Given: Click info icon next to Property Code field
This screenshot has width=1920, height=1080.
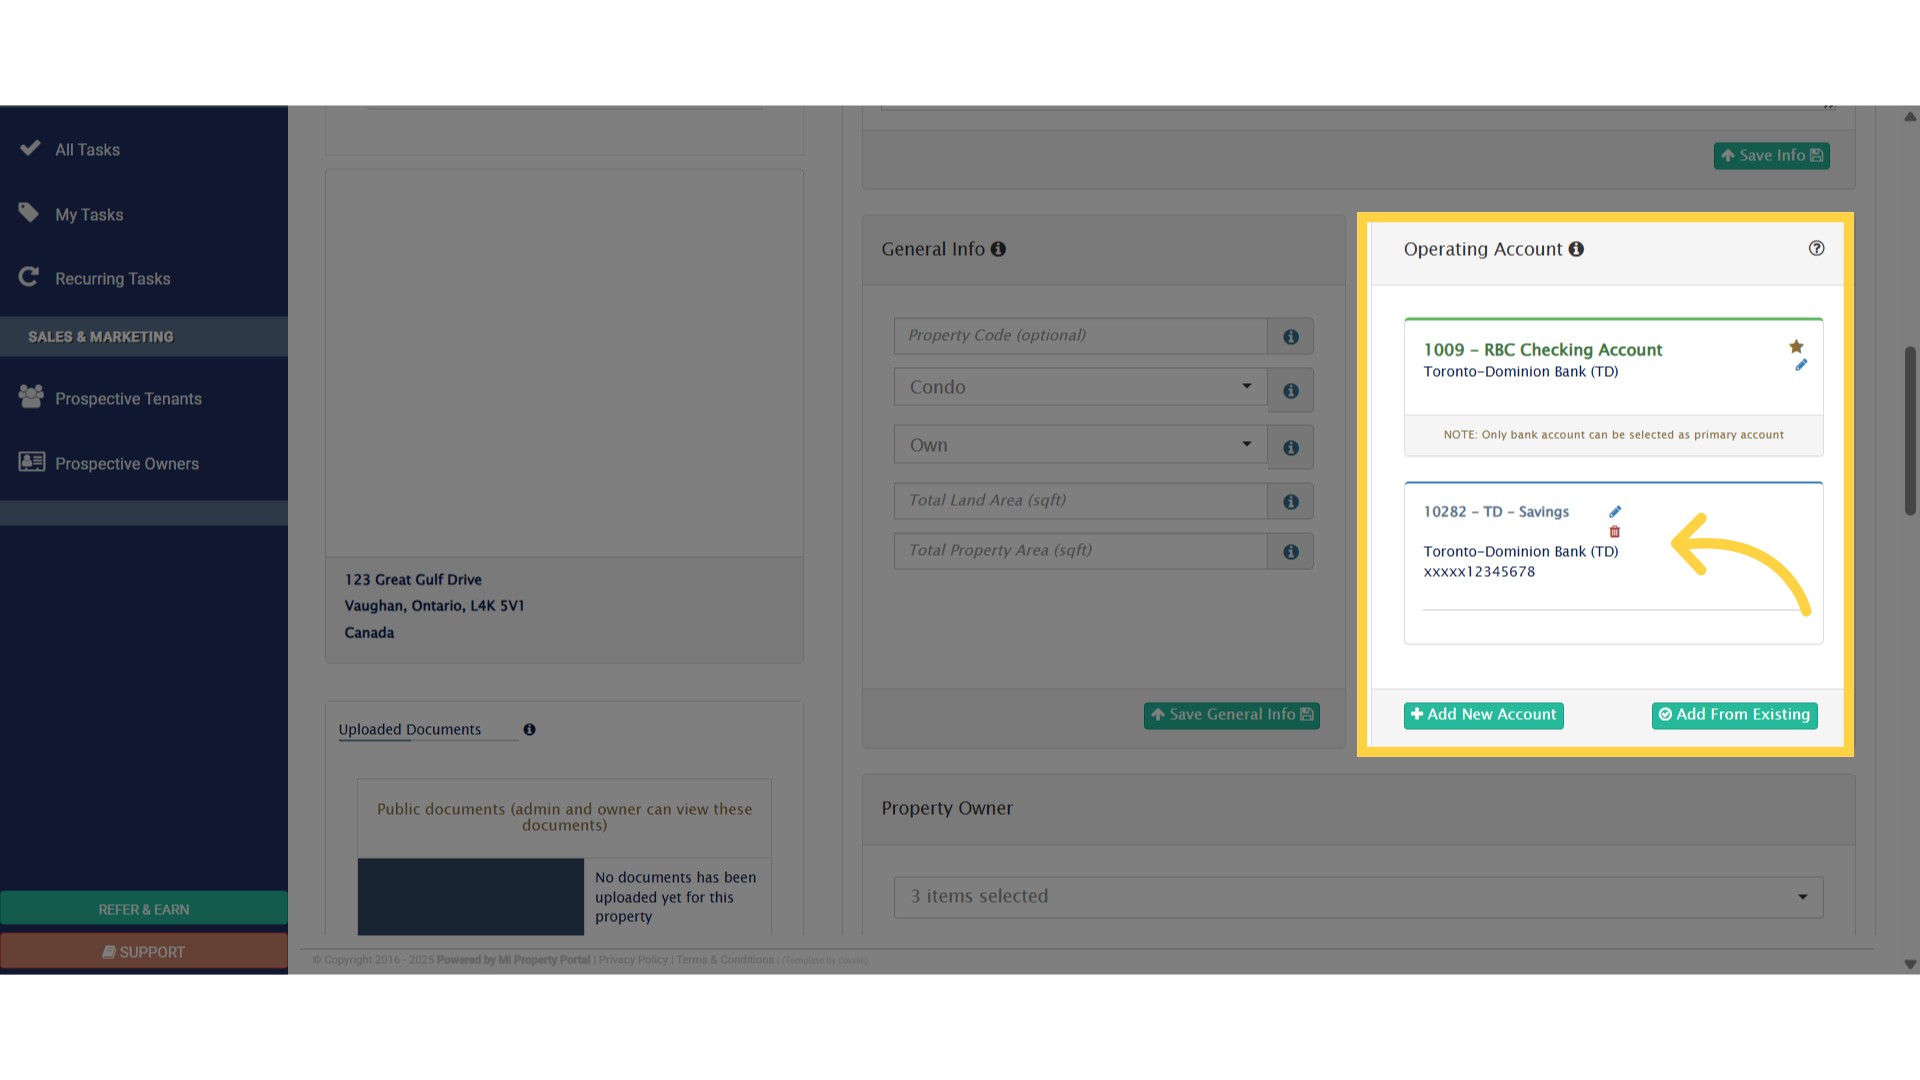Looking at the screenshot, I should [x=1291, y=337].
